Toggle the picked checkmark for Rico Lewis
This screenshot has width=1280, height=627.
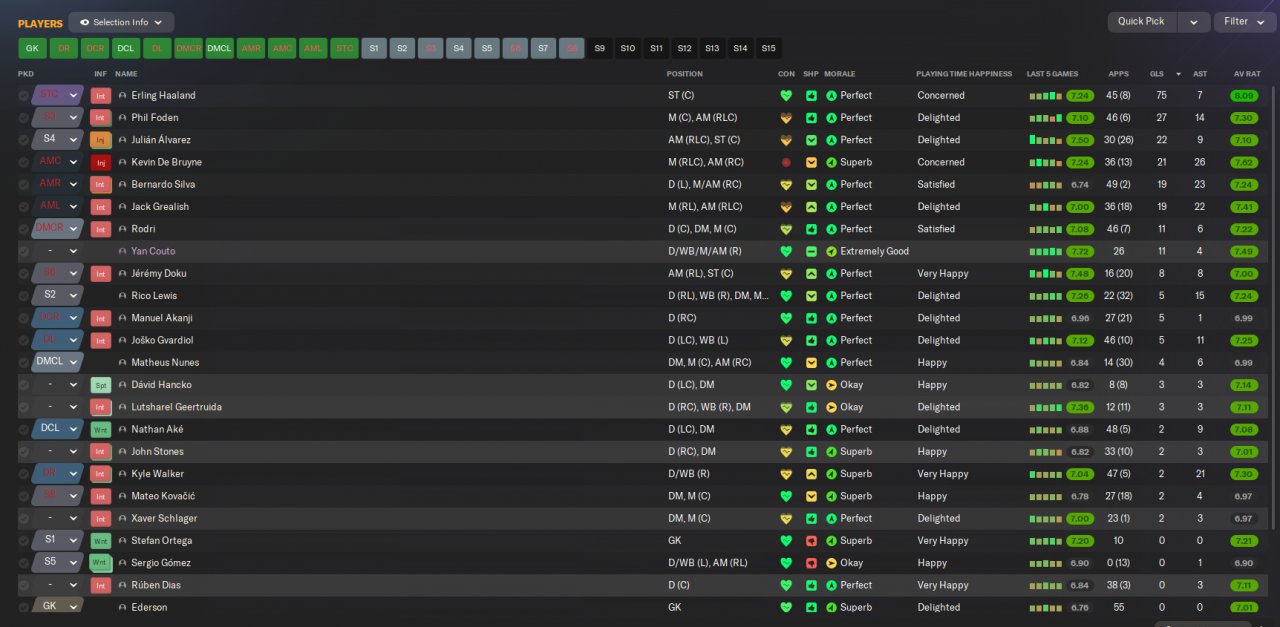click(x=24, y=296)
